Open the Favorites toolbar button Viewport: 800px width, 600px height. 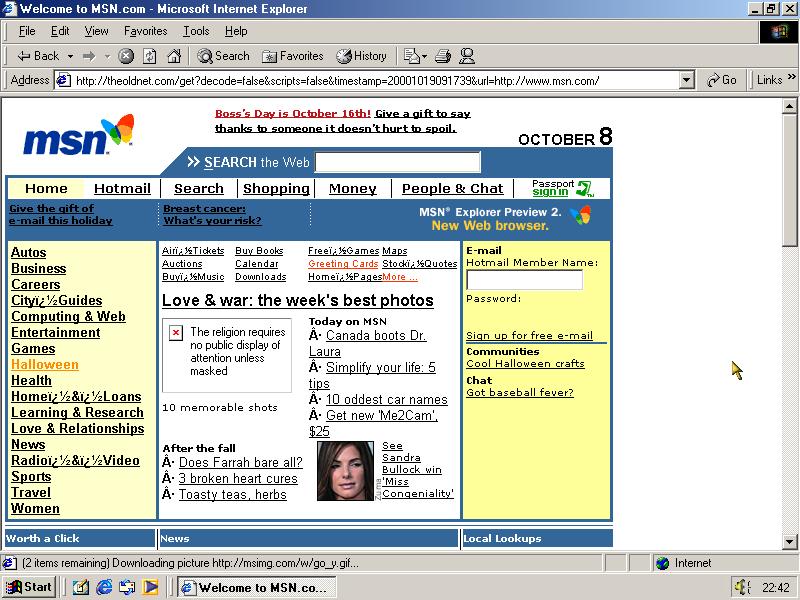pos(292,56)
